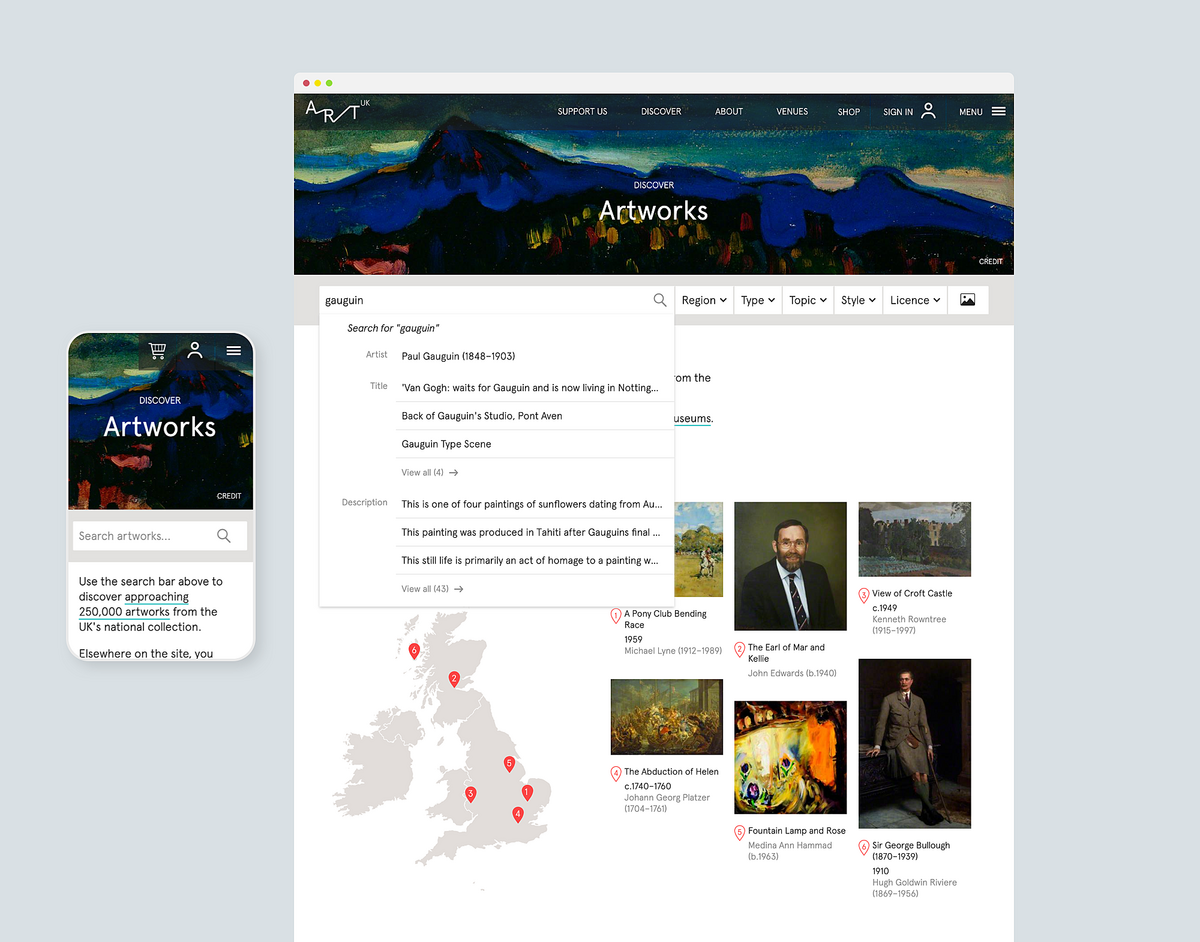The height and width of the screenshot is (942, 1200).
Task: Select the user account icon in the mobile header
Action: pos(194,351)
